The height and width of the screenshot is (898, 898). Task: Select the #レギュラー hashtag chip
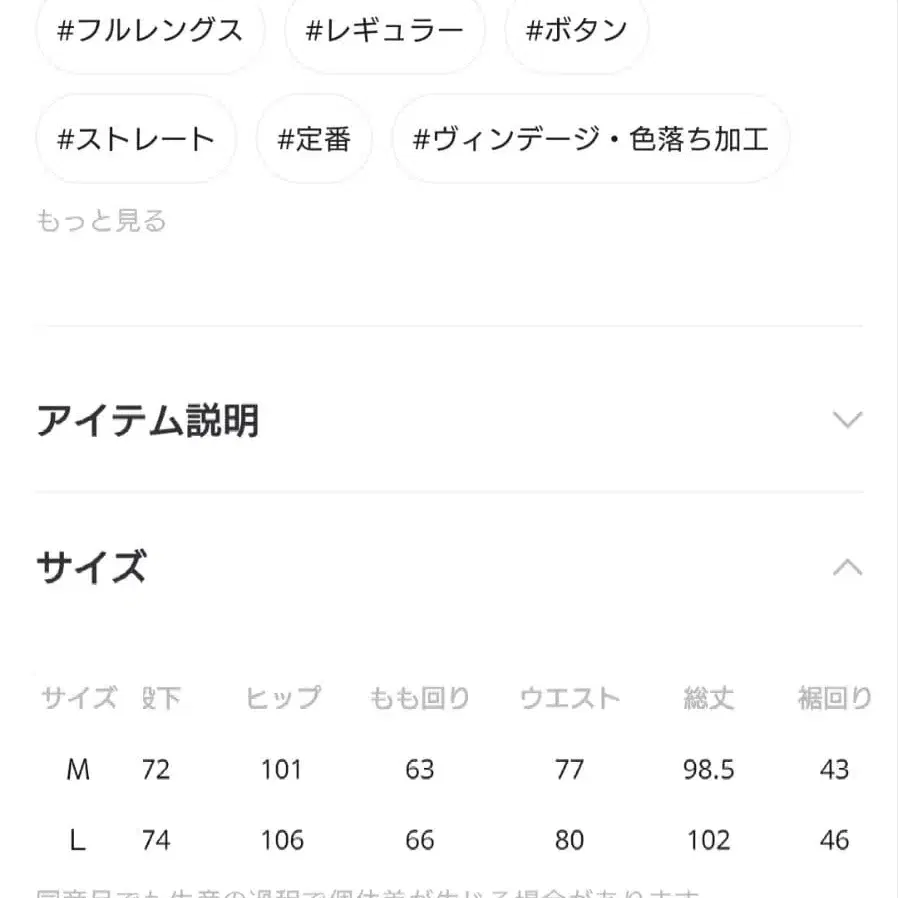click(x=385, y=31)
